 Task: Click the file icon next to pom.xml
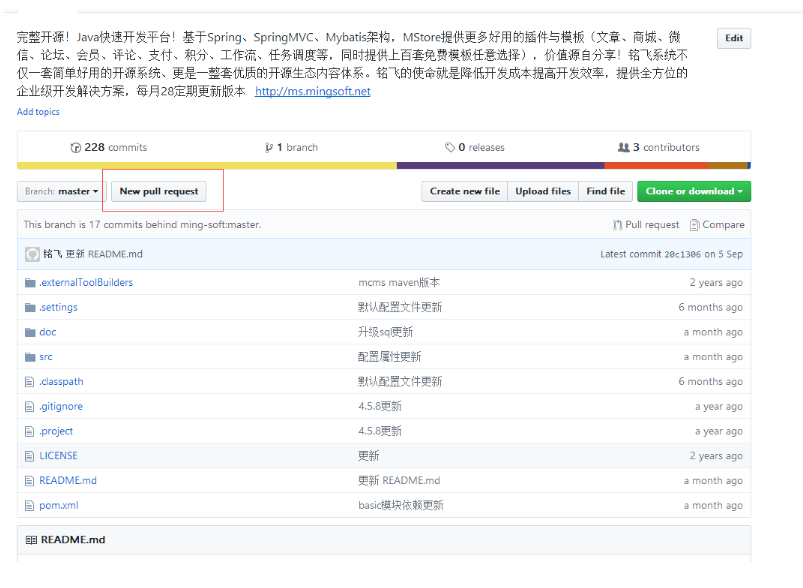point(30,506)
